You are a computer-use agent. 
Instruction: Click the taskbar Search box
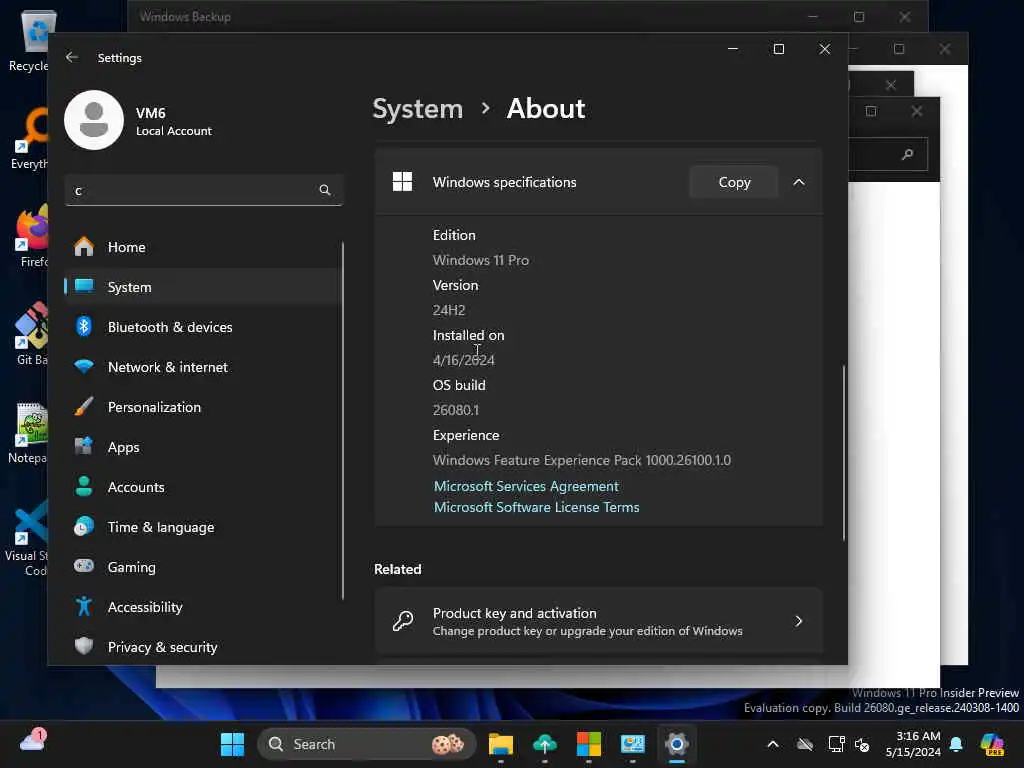(366, 744)
